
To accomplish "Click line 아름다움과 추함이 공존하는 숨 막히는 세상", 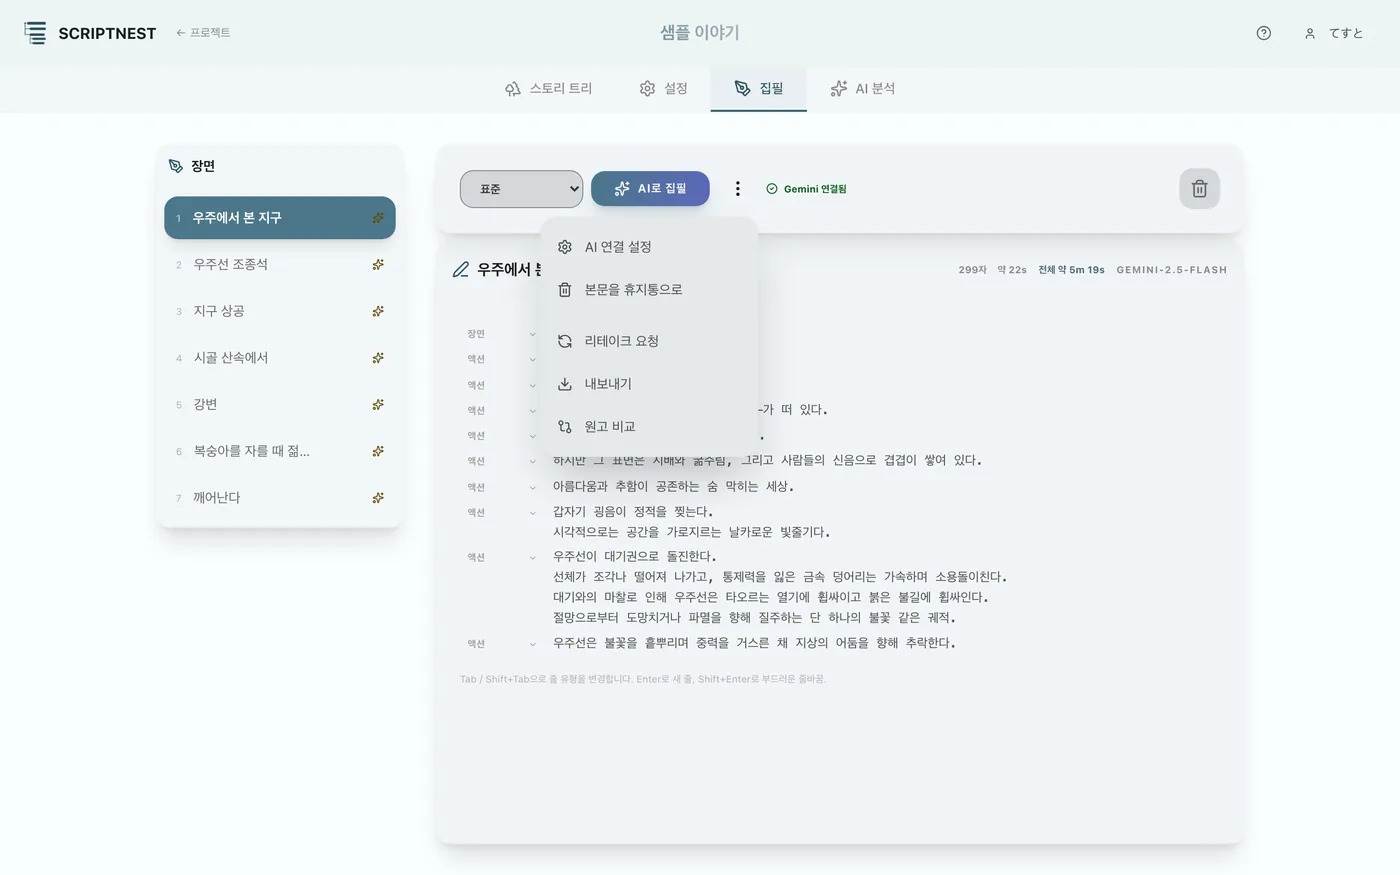I will 673,487.
